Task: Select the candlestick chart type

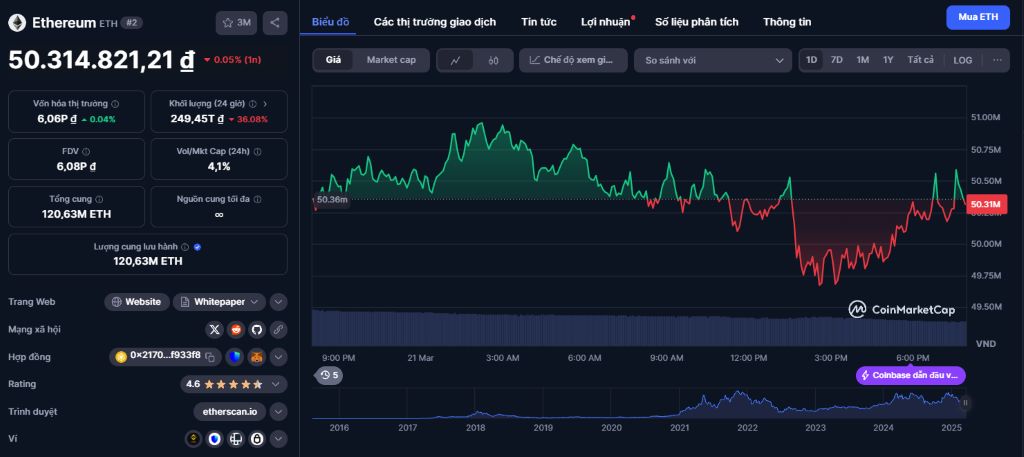Action: pos(493,60)
